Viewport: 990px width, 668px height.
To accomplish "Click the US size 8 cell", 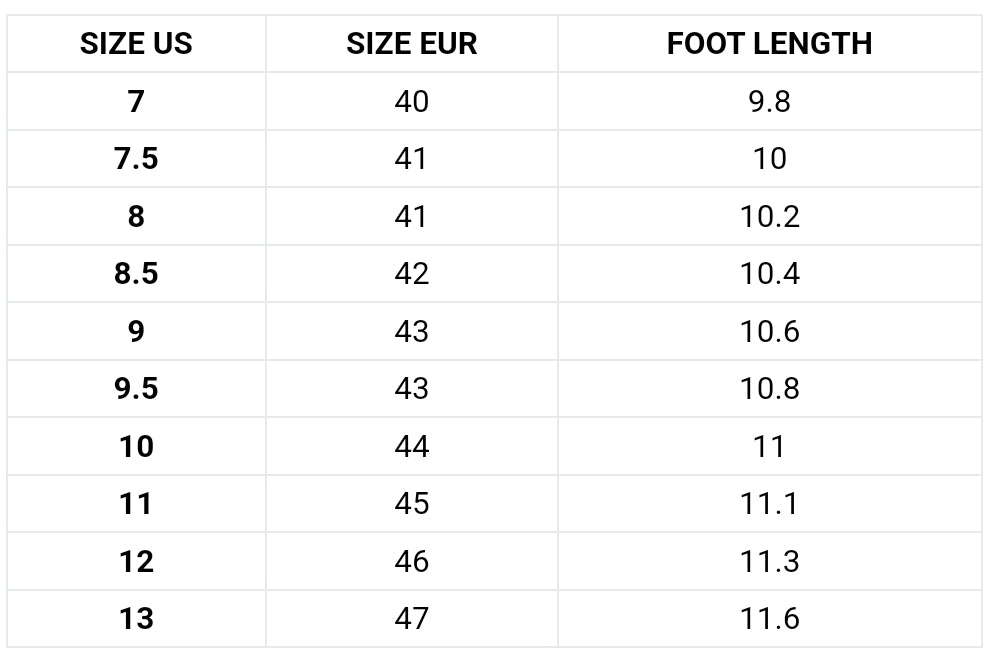I will click(136, 216).
